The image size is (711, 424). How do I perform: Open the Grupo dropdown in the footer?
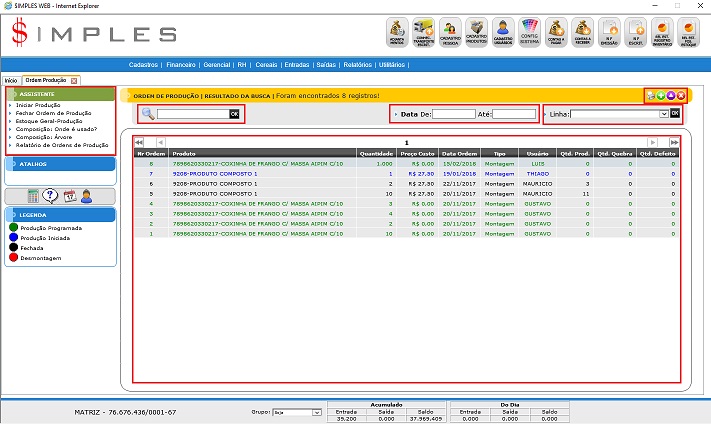tap(317, 412)
